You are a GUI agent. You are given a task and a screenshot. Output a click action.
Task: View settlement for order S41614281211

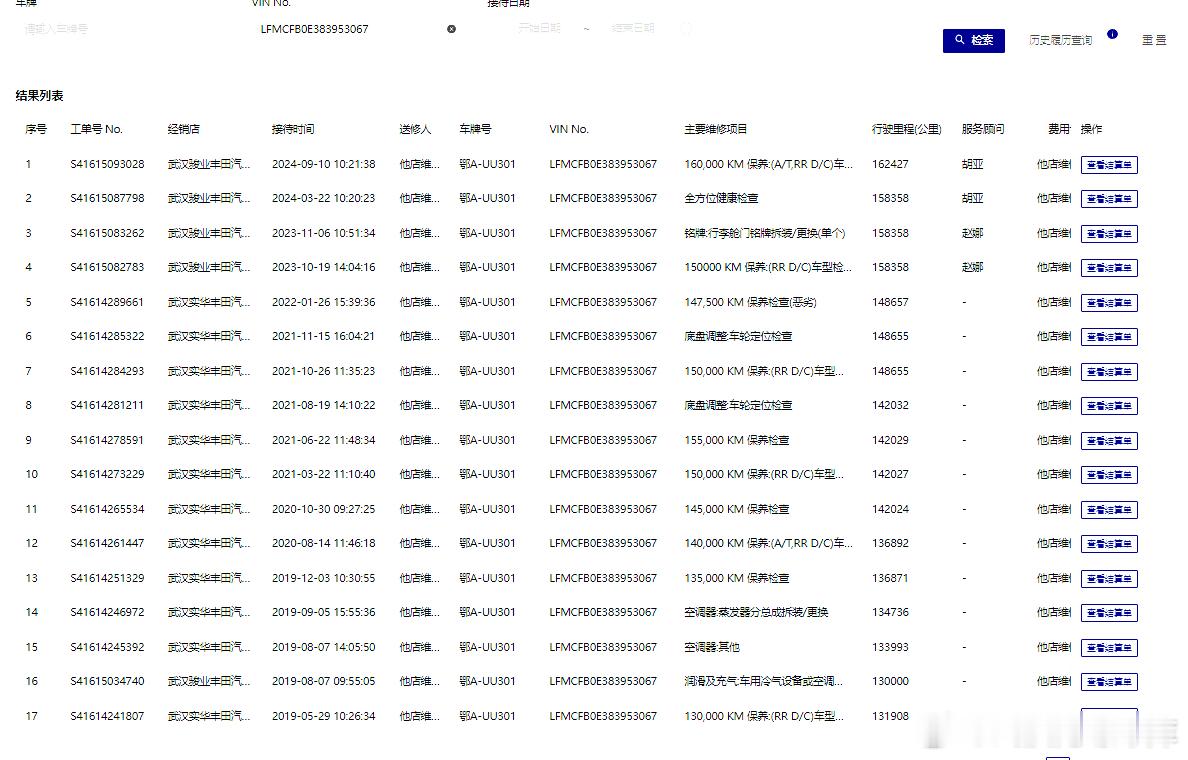point(1109,405)
